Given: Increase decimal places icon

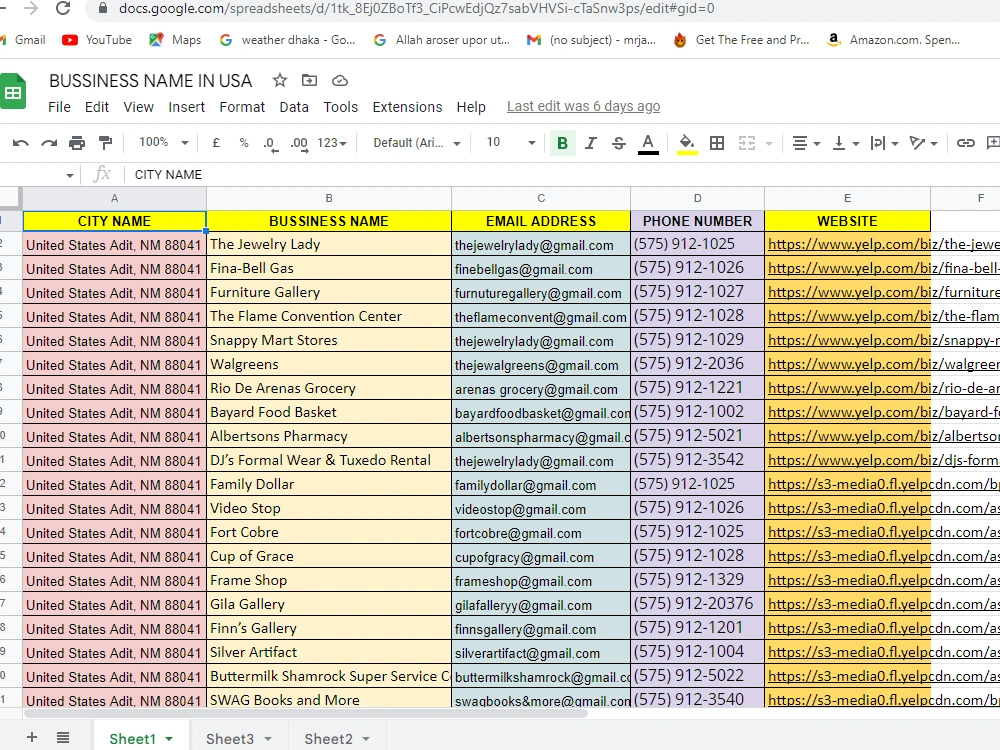Looking at the screenshot, I should (299, 144).
